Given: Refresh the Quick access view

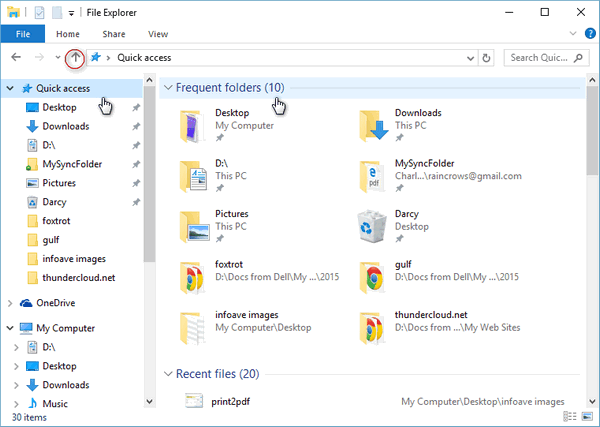Looking at the screenshot, I should (x=486, y=58).
